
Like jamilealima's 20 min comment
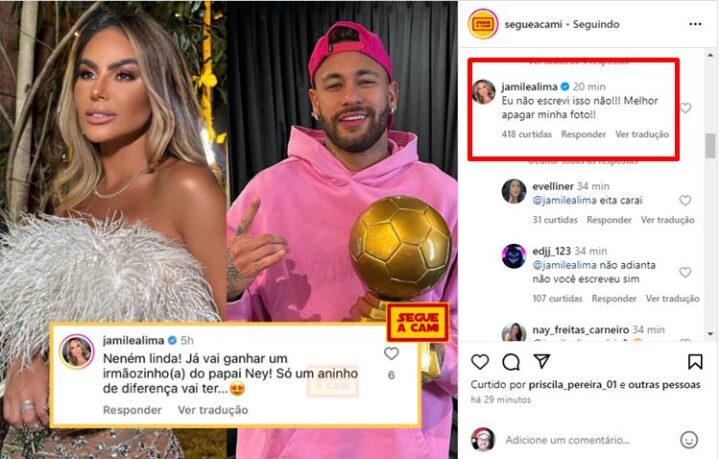click(x=686, y=108)
